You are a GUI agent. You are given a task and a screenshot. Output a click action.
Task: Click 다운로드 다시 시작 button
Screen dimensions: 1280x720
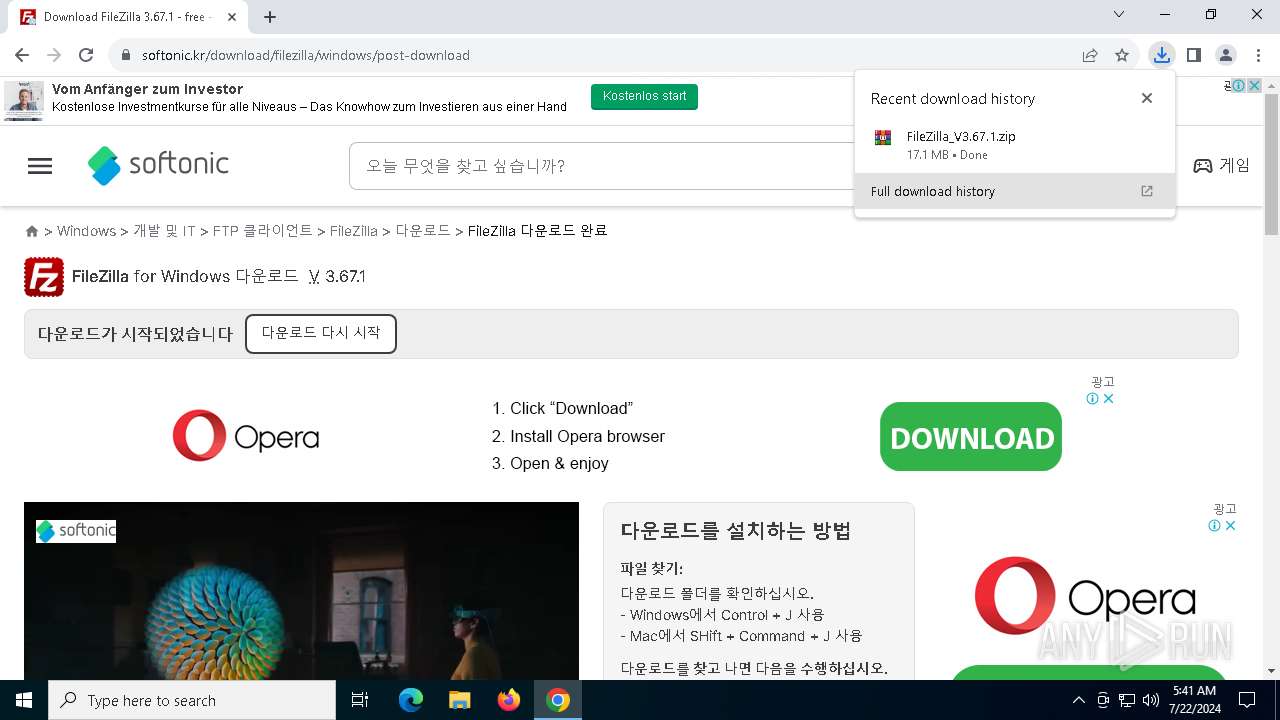point(321,333)
